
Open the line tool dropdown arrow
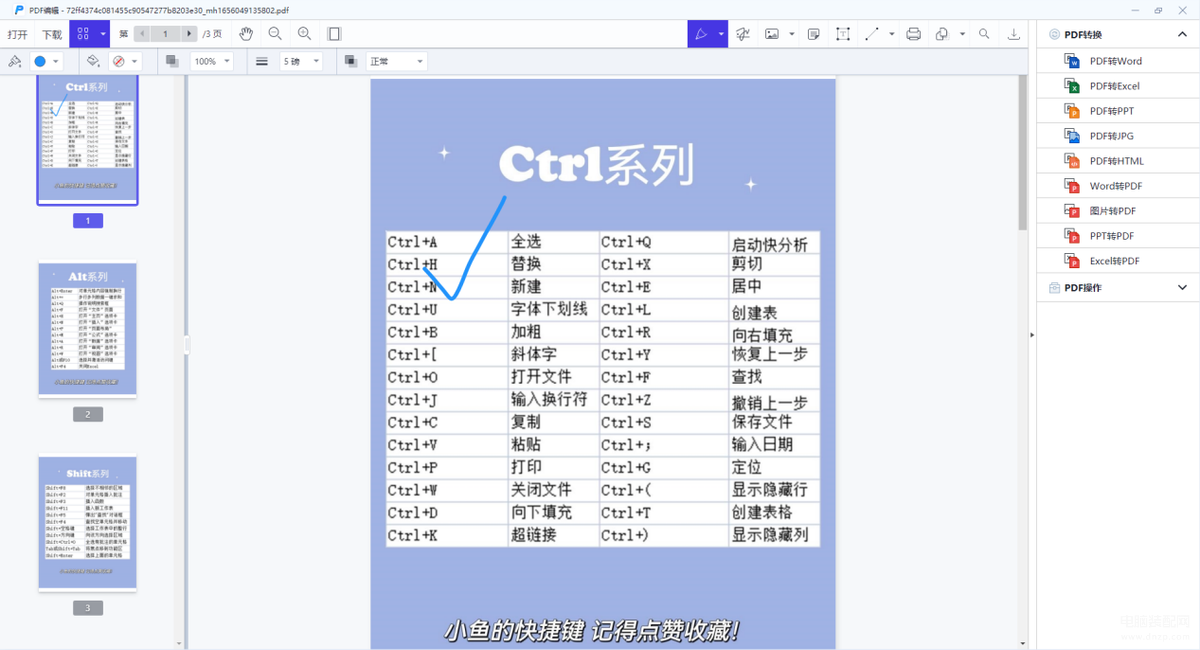pos(892,34)
